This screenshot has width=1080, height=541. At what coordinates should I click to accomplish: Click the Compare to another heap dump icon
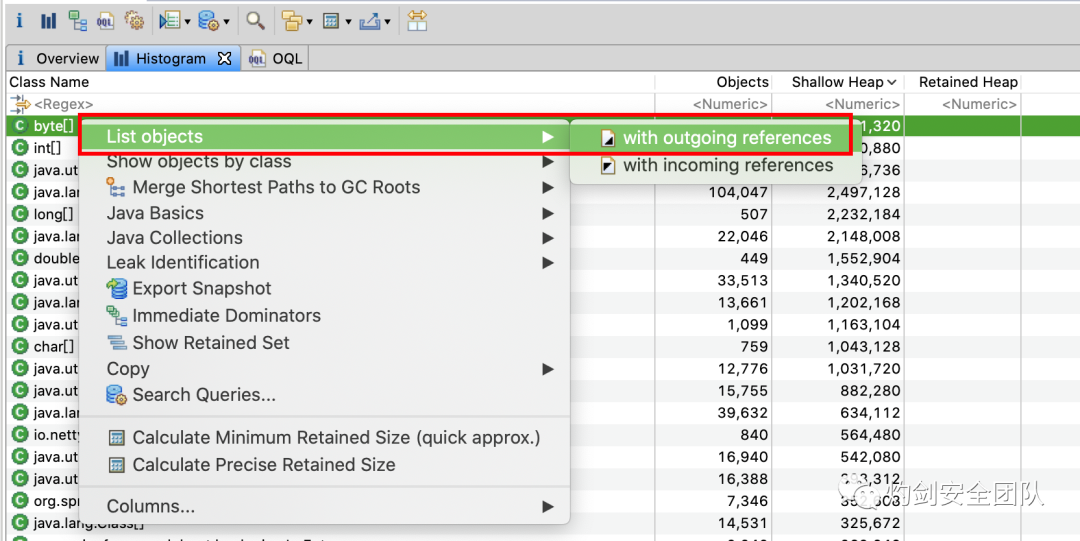tap(417, 21)
